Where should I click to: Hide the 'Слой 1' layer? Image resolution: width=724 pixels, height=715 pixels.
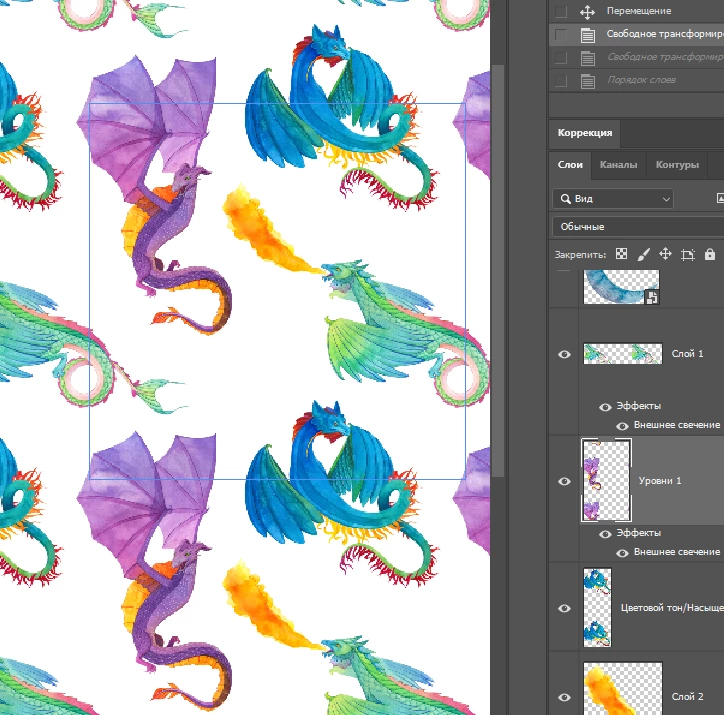(564, 354)
